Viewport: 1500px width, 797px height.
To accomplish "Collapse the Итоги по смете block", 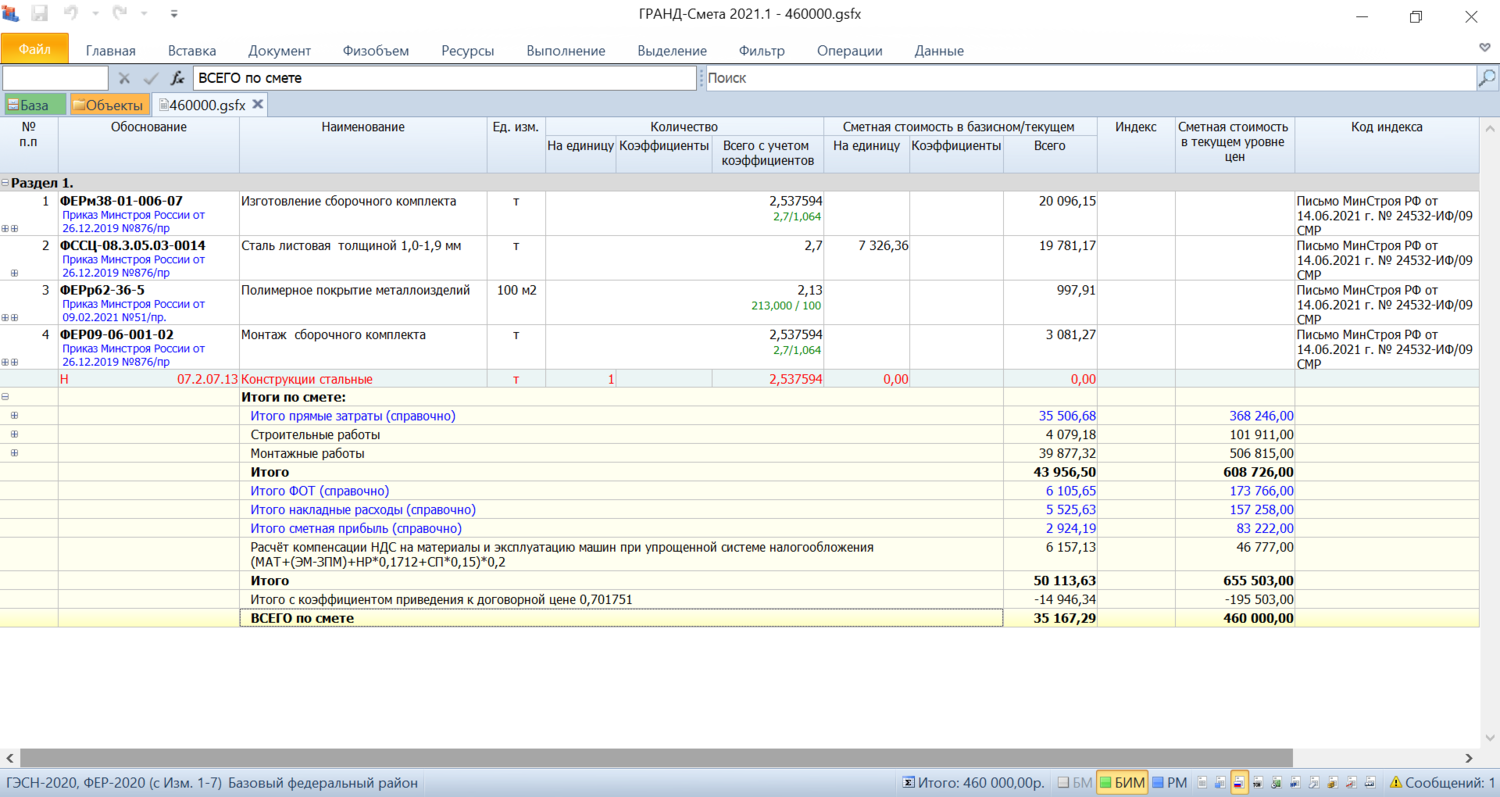I will coord(6,397).
